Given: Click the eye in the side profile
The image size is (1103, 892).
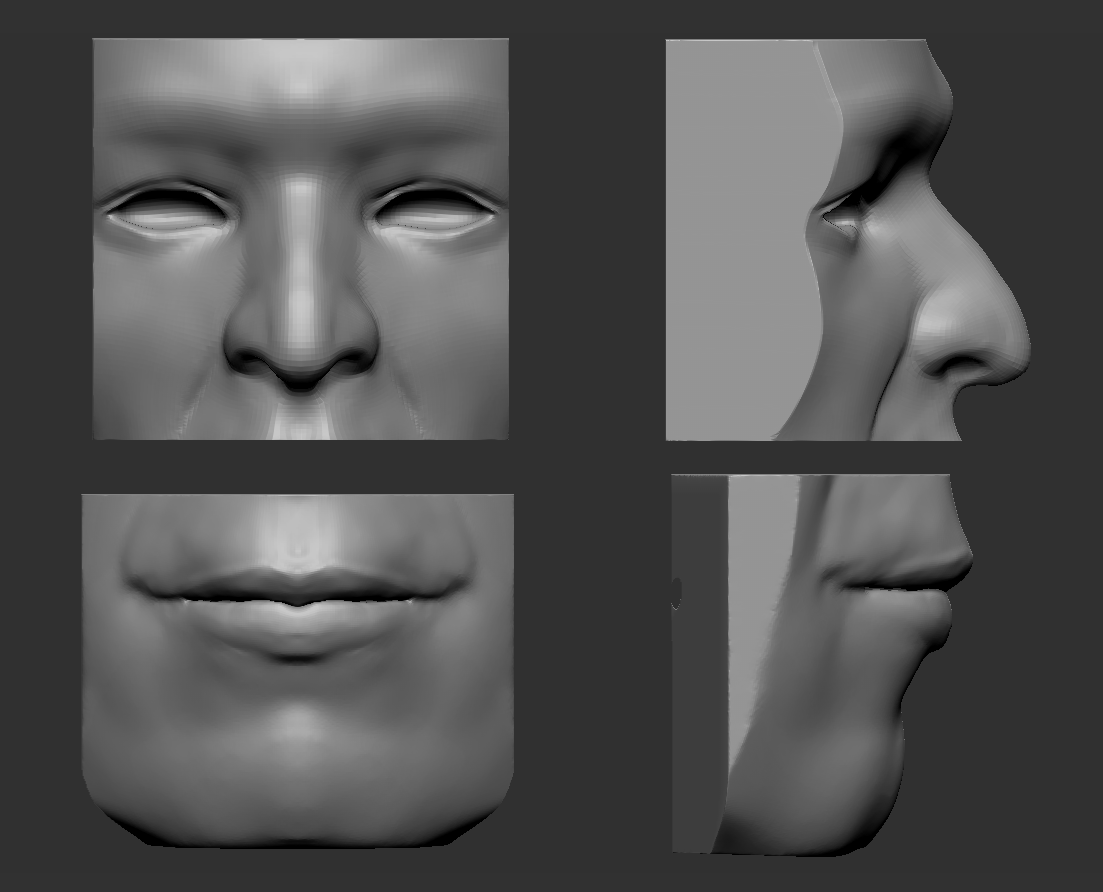Looking at the screenshot, I should tap(840, 215).
